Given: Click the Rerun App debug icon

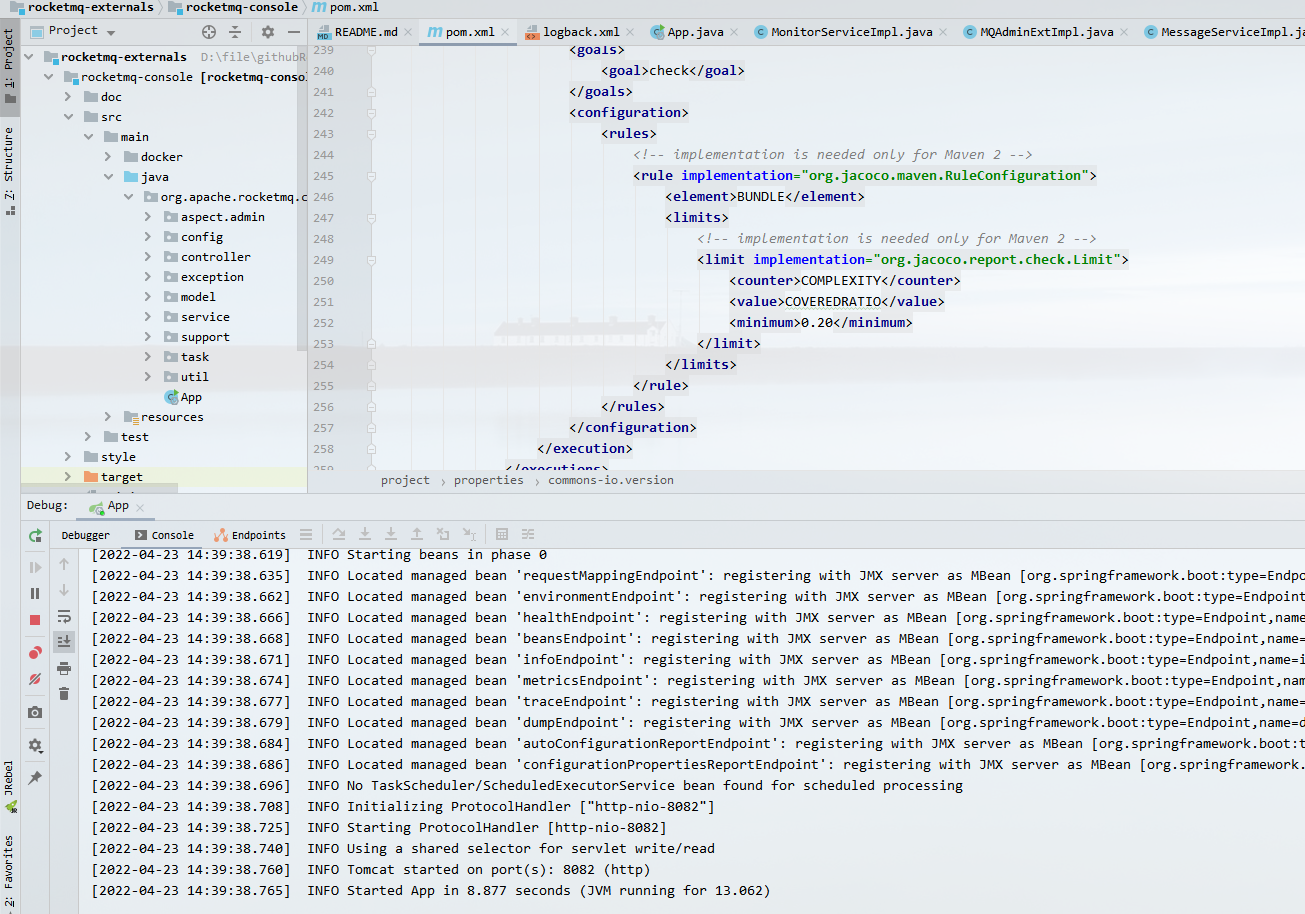Looking at the screenshot, I should click(x=35, y=536).
